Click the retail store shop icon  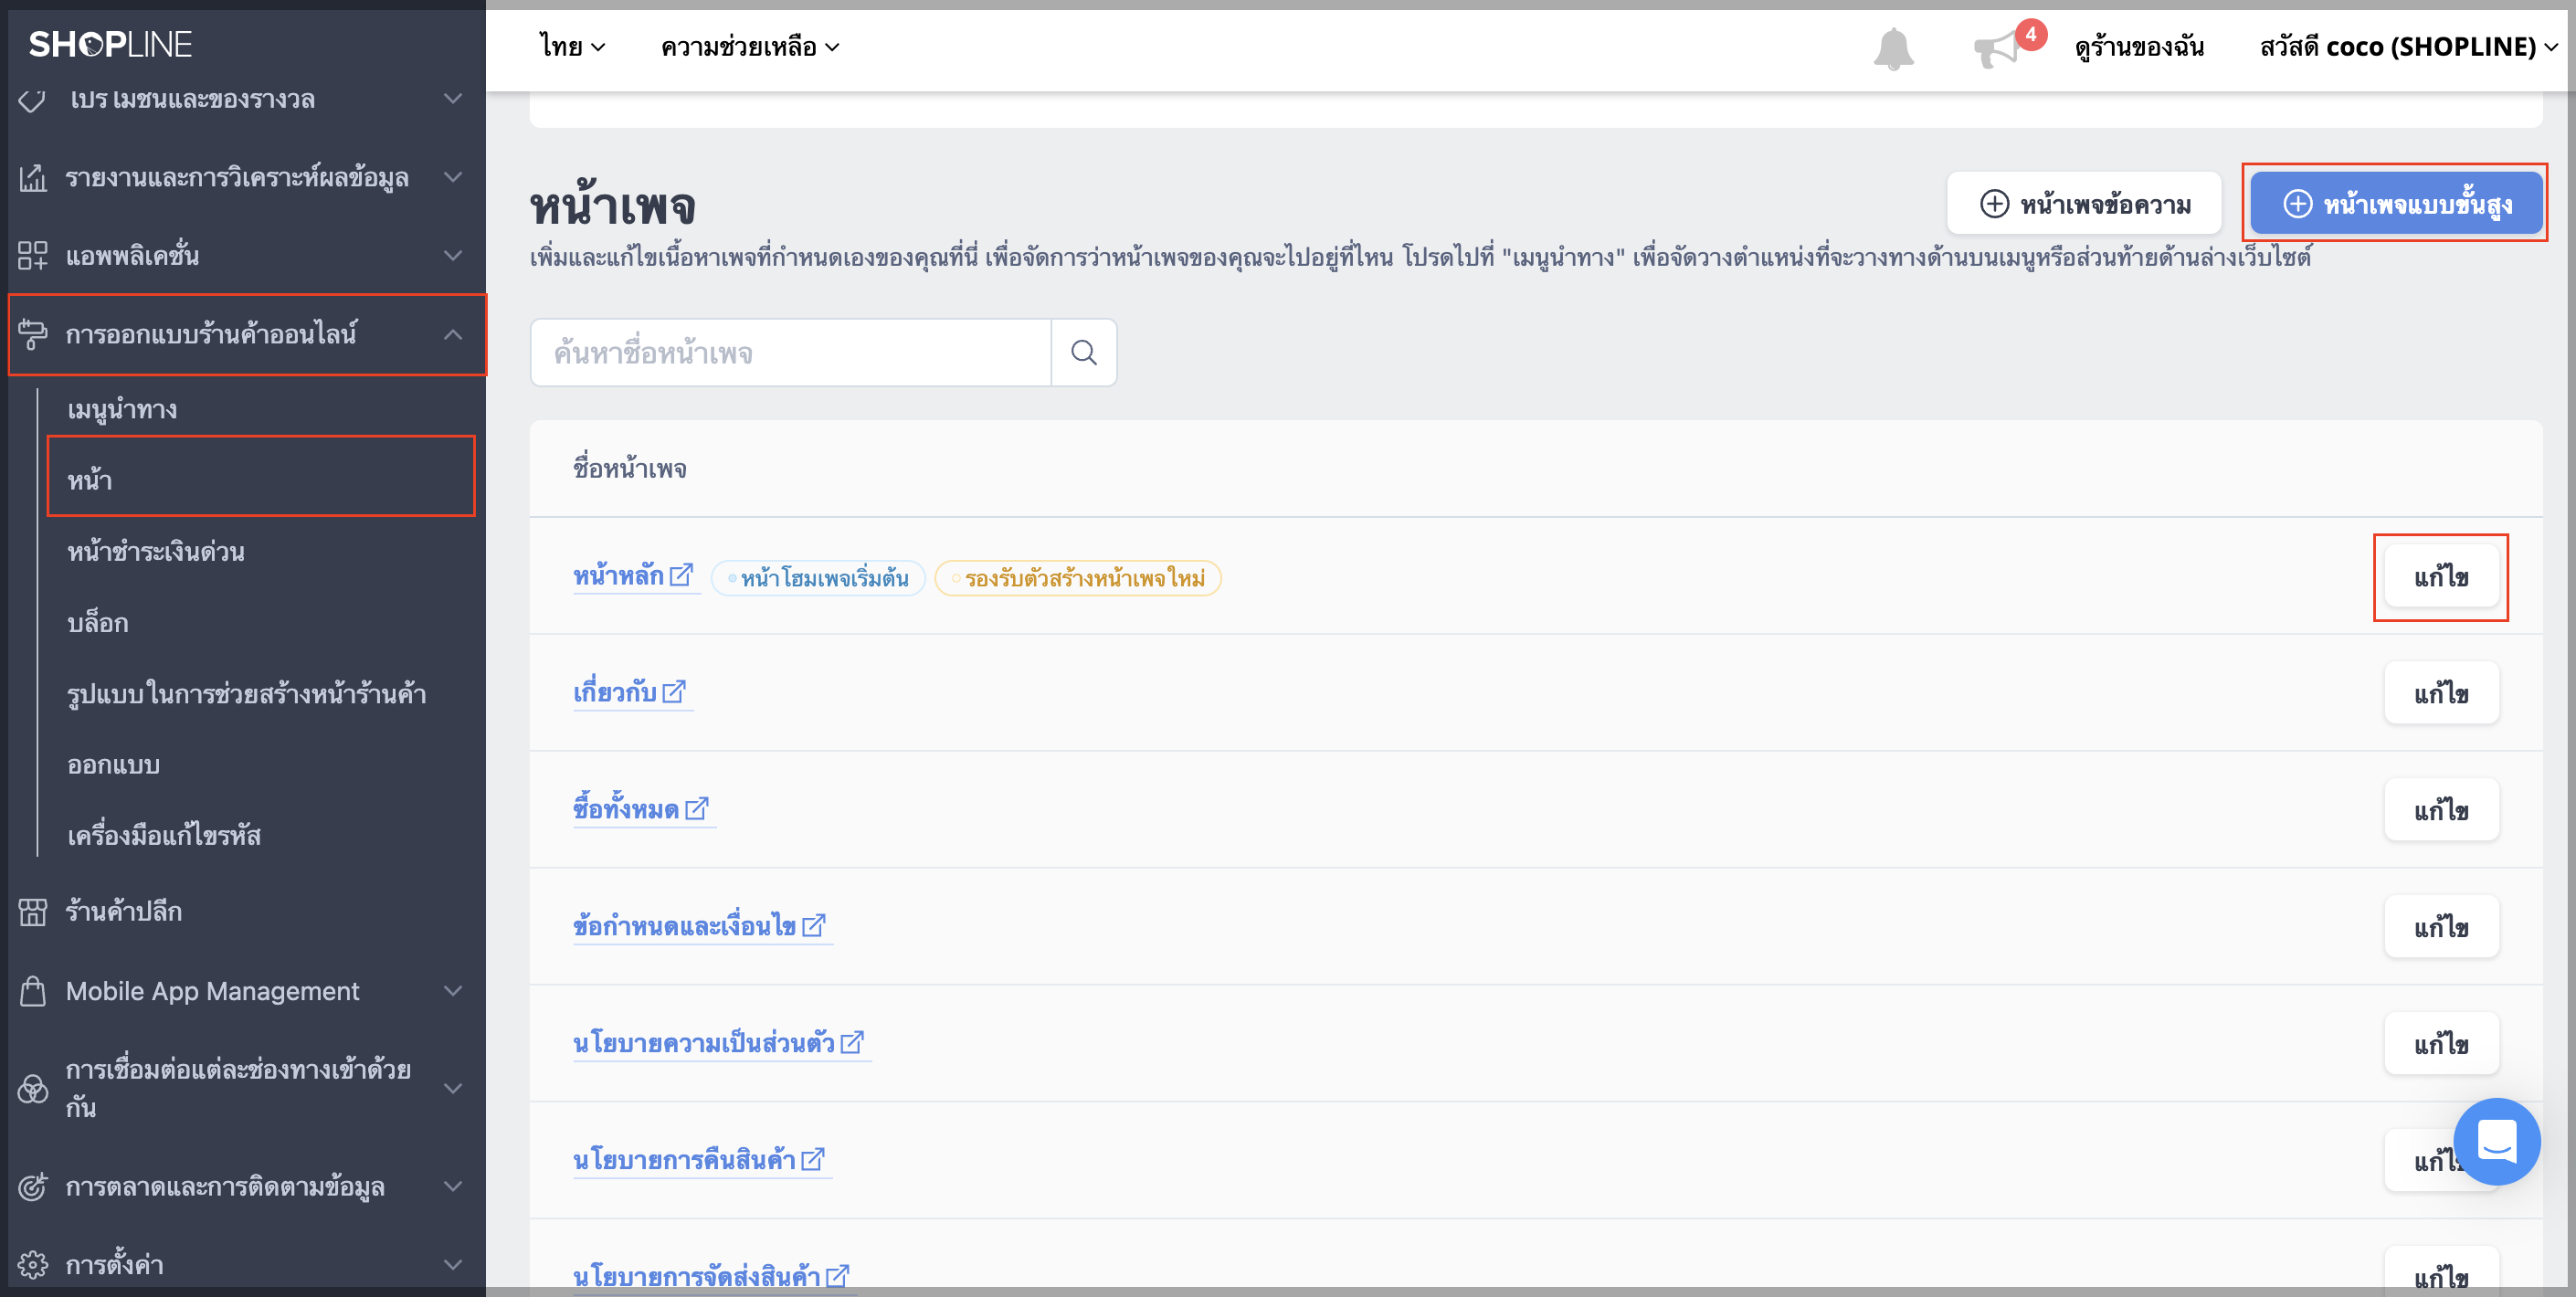(33, 912)
